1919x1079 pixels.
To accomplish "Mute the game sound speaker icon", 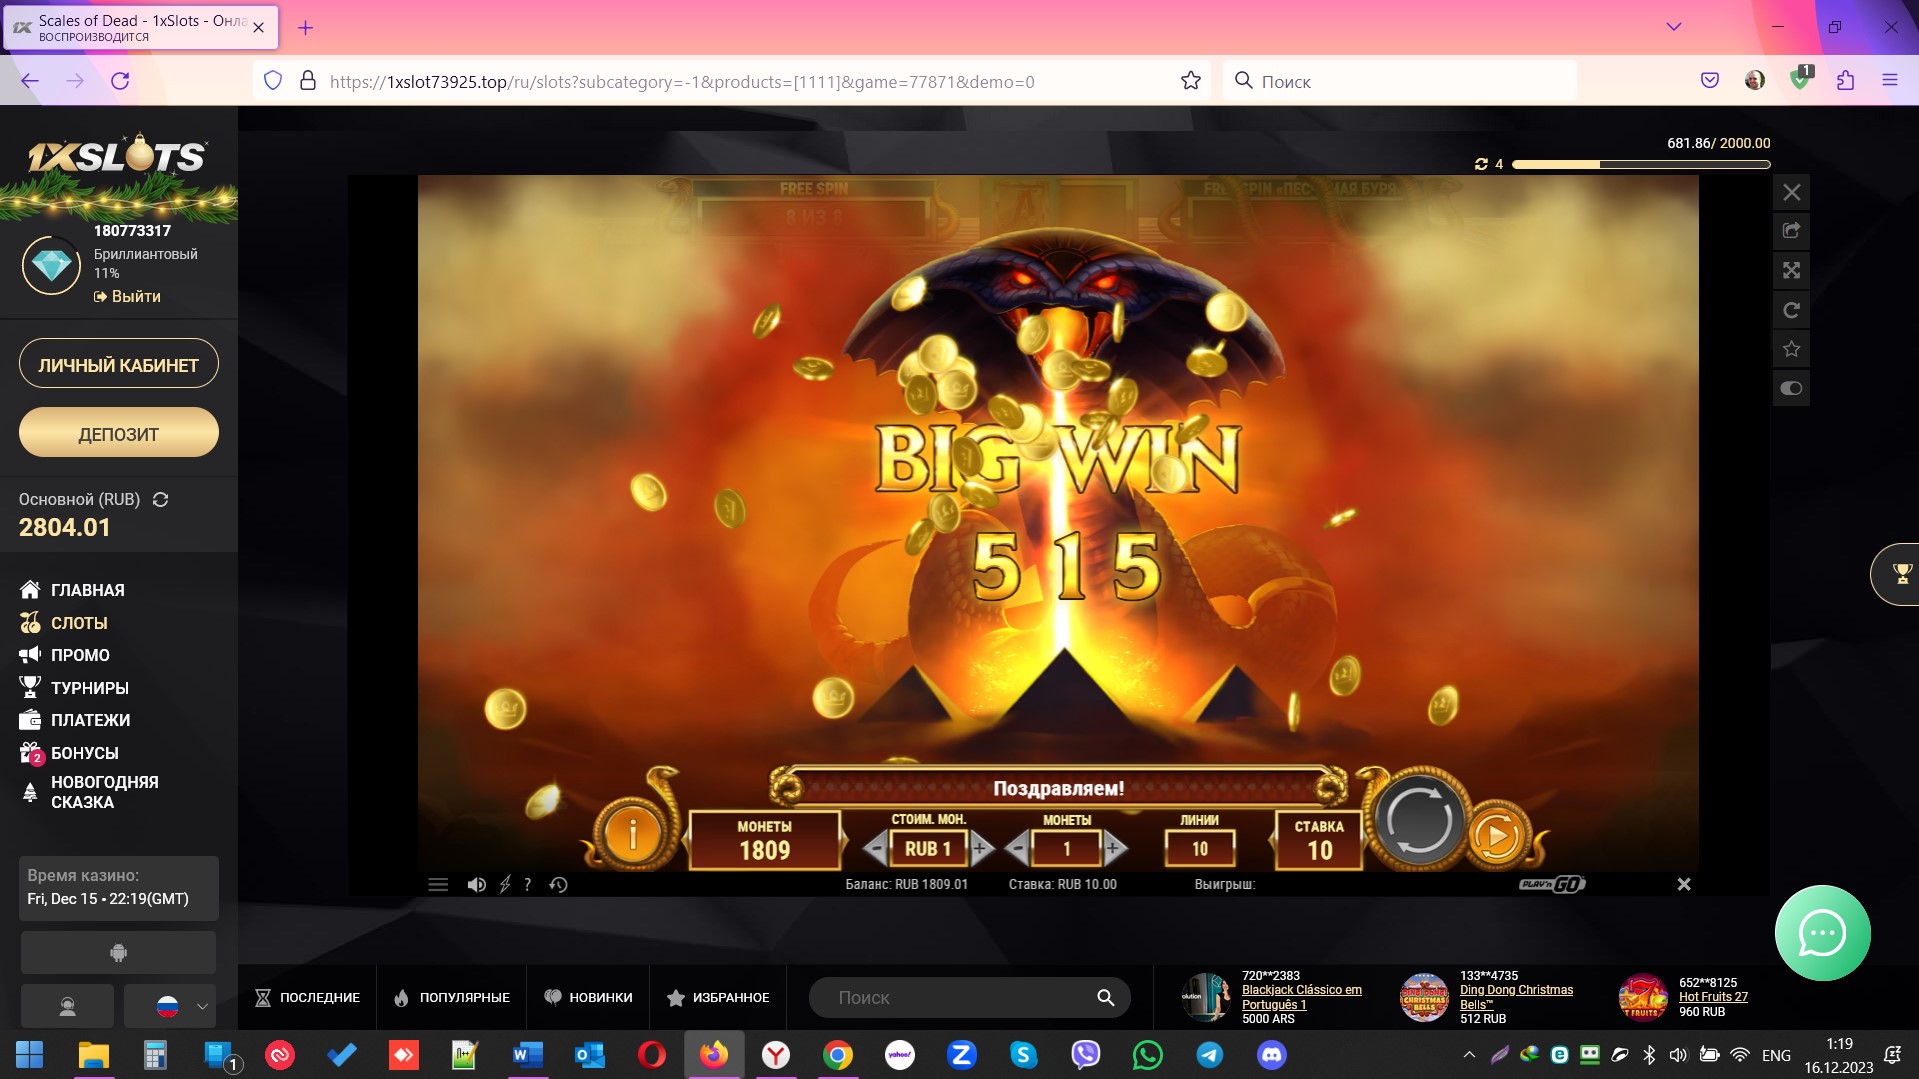I will click(x=477, y=885).
